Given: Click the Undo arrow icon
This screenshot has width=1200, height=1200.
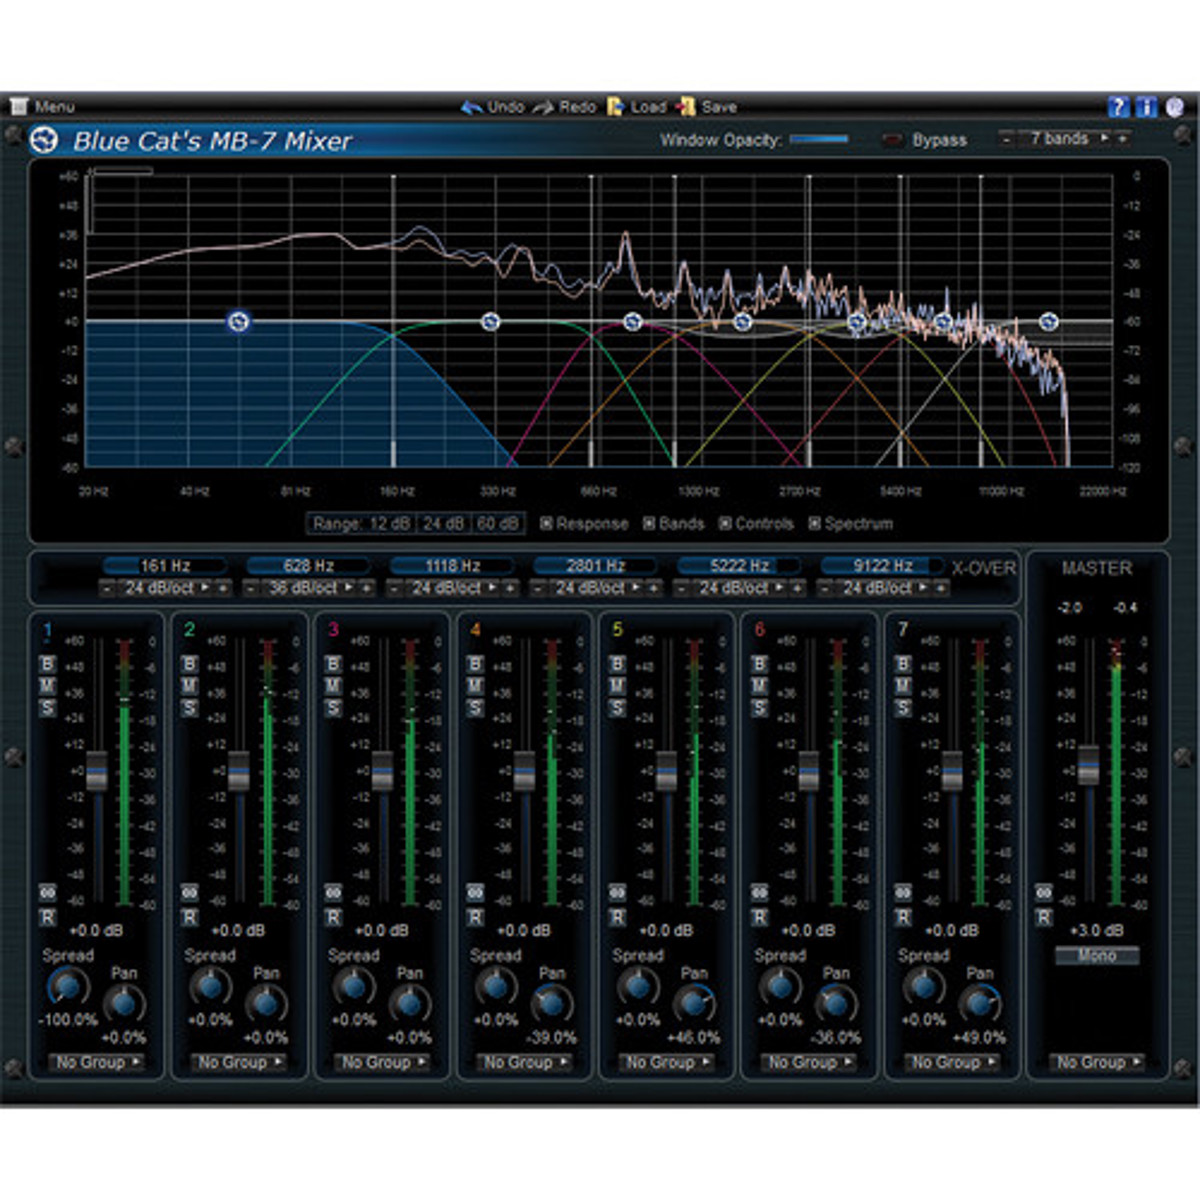Looking at the screenshot, I should (471, 107).
